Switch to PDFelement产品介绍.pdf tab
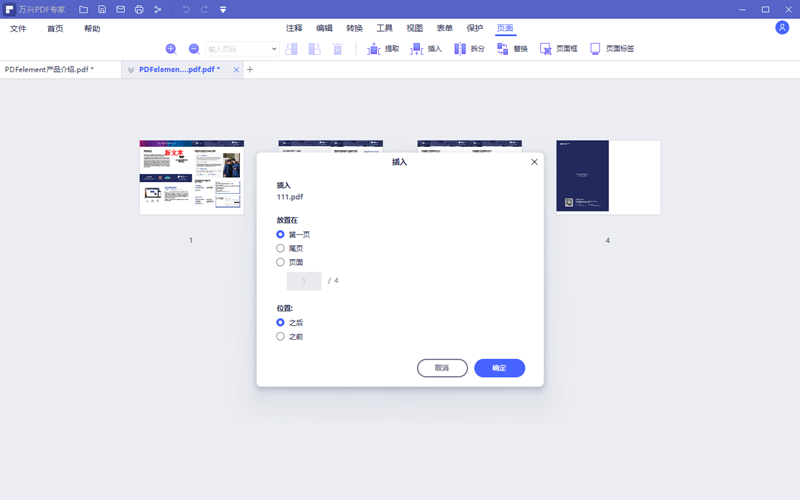800x500 pixels. tap(50, 70)
